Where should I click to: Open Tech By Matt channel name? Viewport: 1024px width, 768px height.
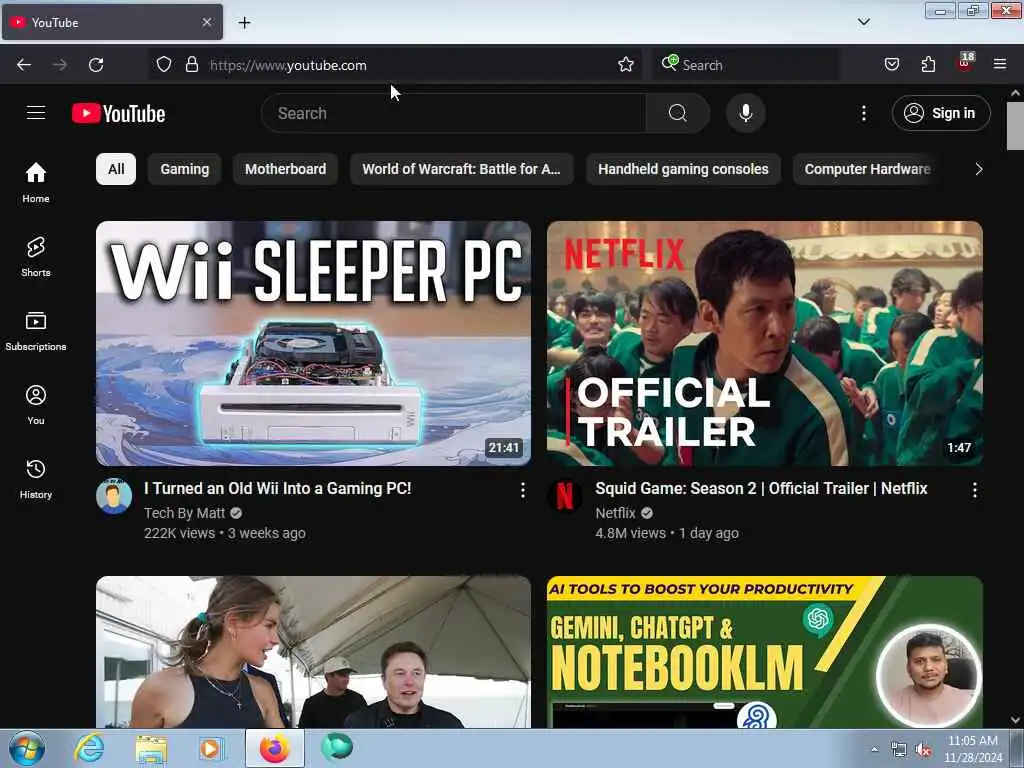tap(184, 513)
